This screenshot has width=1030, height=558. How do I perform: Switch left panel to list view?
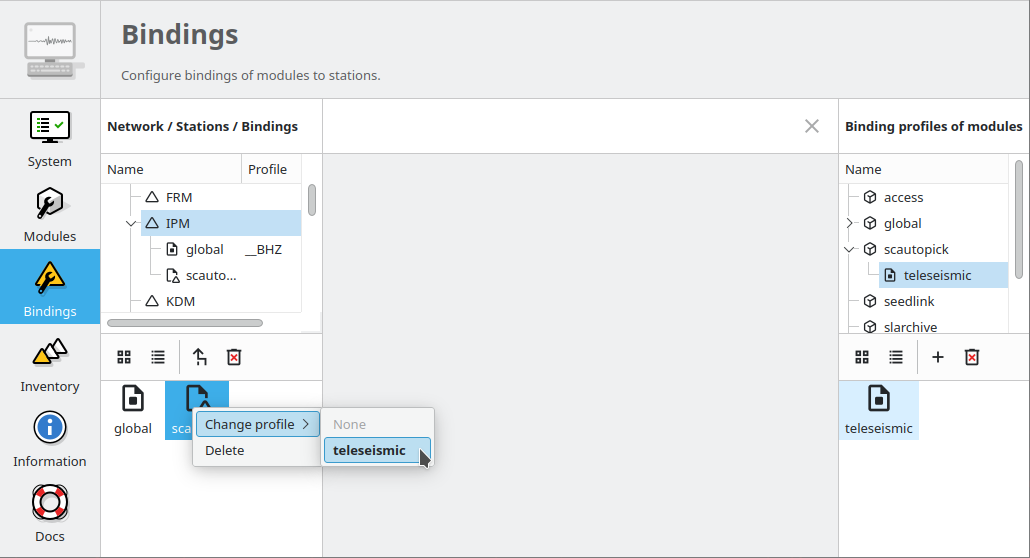pos(158,357)
